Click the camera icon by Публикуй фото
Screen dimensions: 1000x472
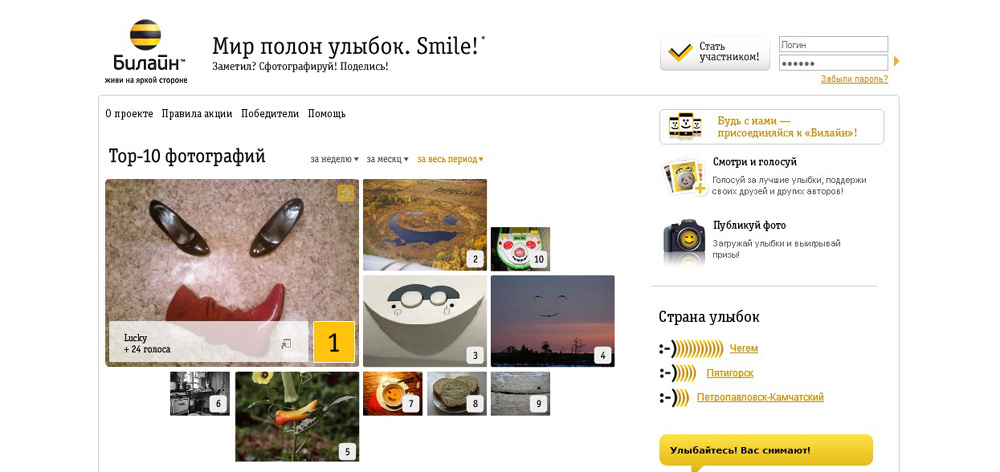[x=684, y=242]
